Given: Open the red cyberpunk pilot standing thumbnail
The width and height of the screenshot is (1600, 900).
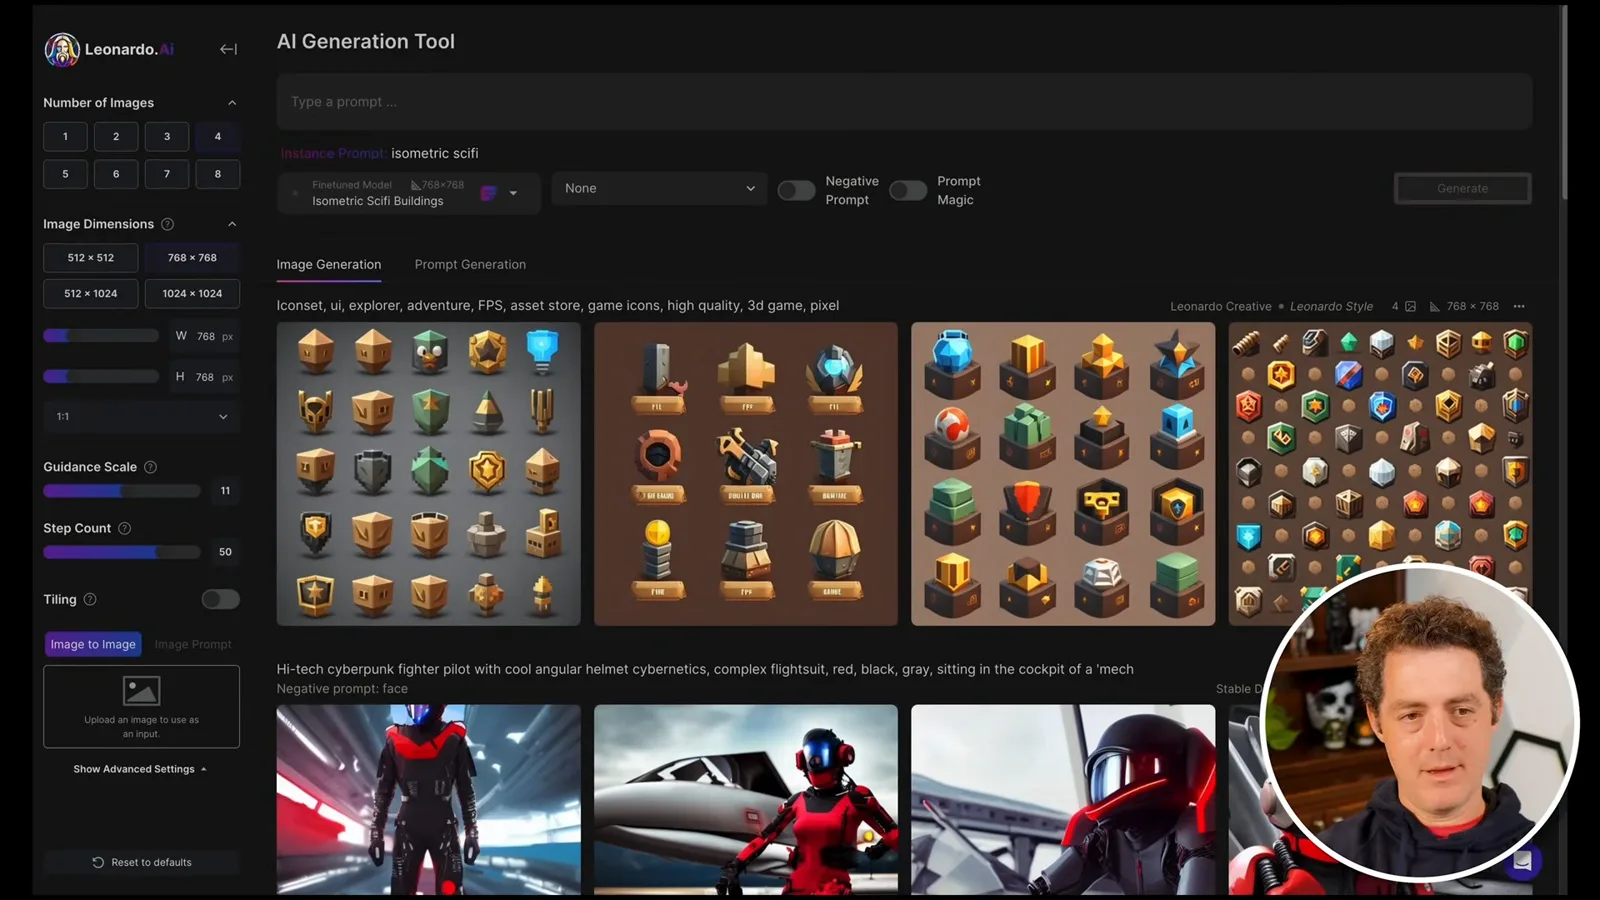Looking at the screenshot, I should (x=428, y=799).
